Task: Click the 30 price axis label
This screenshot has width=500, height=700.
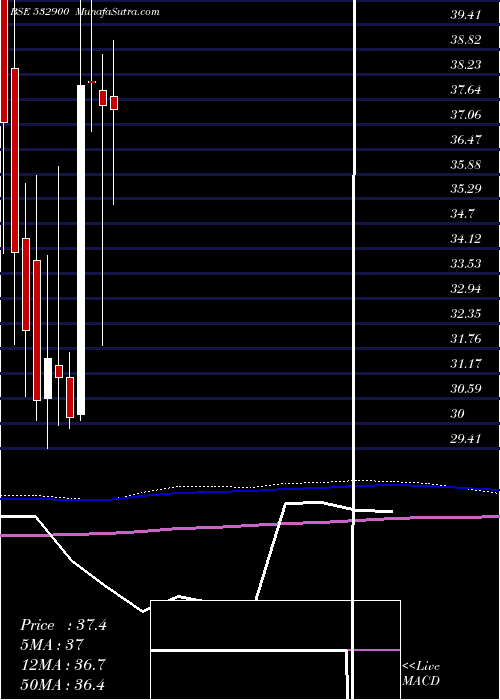Action: [x=458, y=414]
